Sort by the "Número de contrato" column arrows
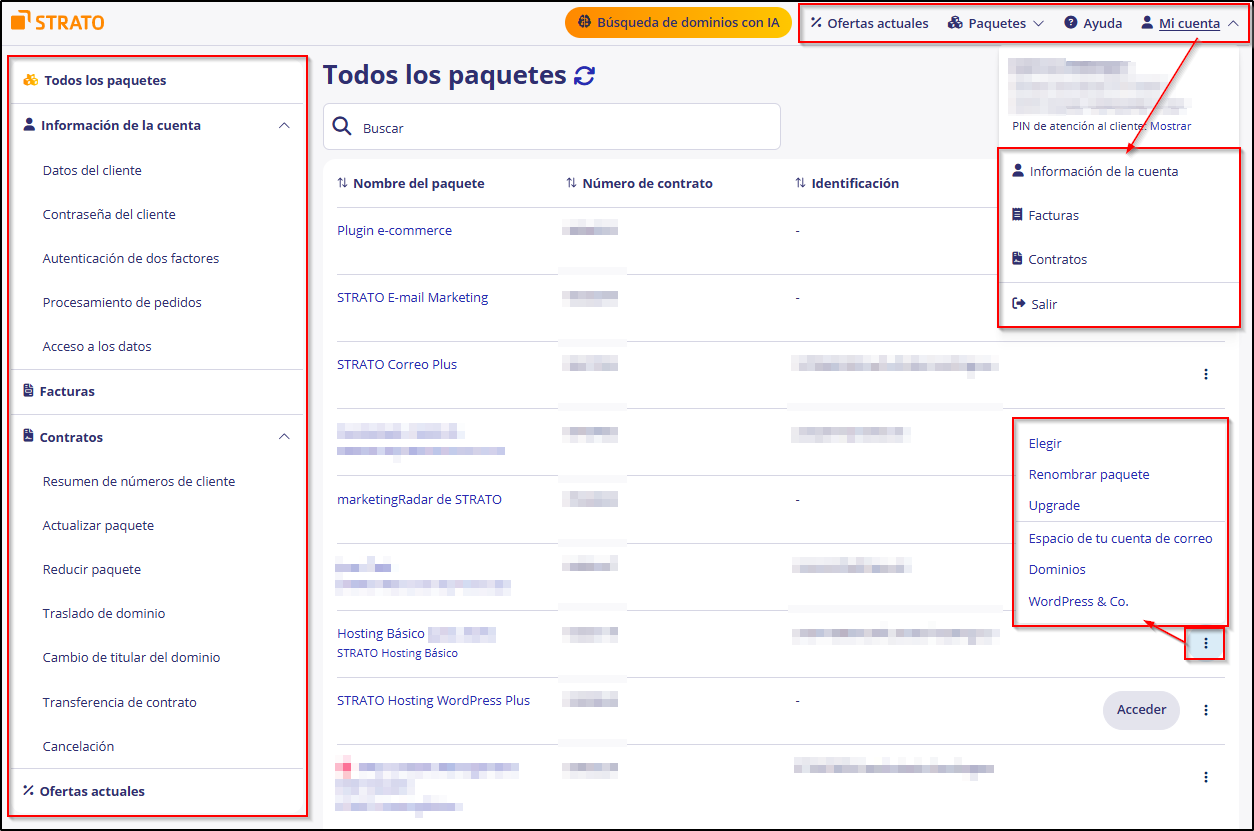The height and width of the screenshot is (831, 1254). (571, 183)
